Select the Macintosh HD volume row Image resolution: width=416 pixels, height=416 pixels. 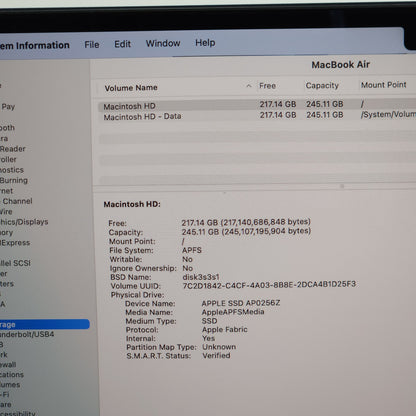click(257, 105)
